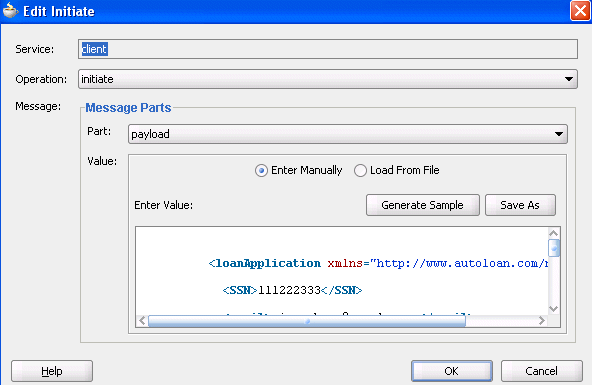592x385 pixels.
Task: Open the Operation dropdown showing initiate
Action: coord(328,79)
